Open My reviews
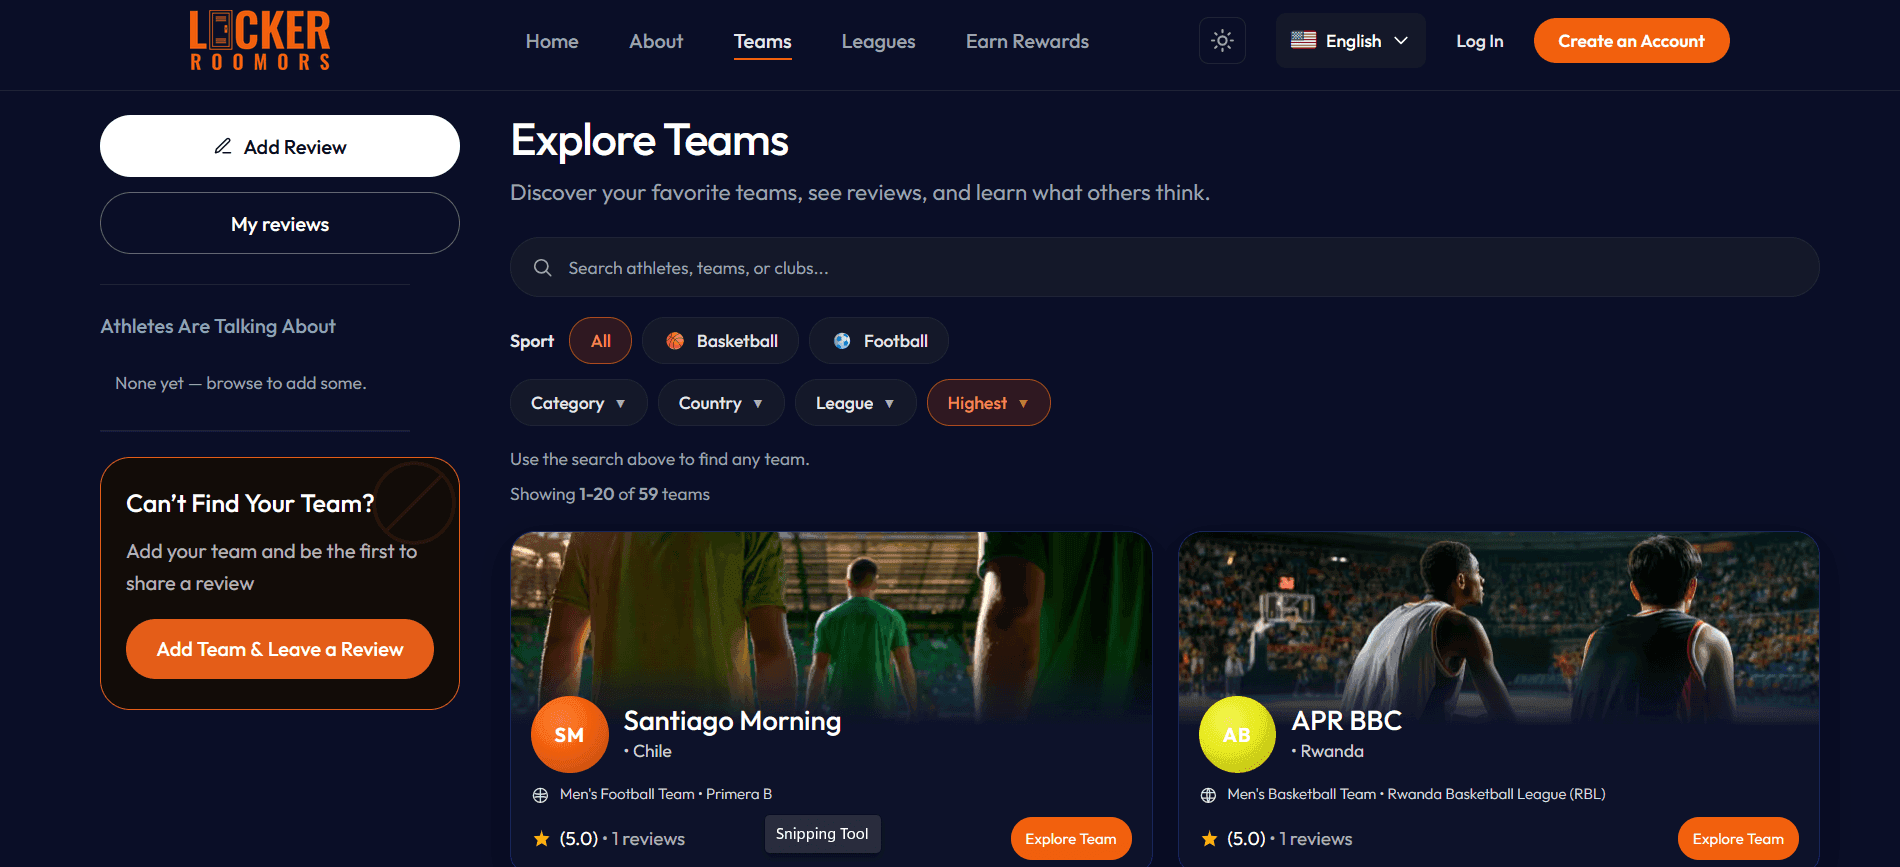Screen dimensions: 1900x867 [x=280, y=223]
